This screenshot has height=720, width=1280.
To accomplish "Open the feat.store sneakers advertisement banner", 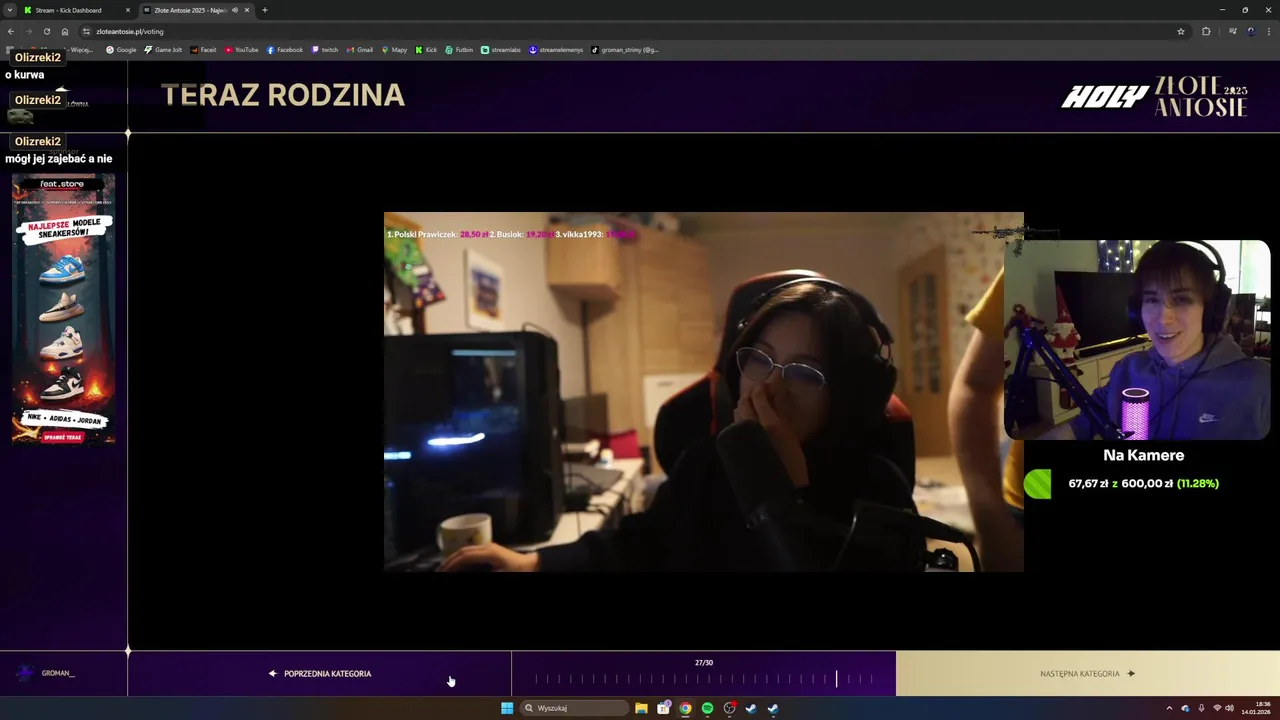I will 63,309.
